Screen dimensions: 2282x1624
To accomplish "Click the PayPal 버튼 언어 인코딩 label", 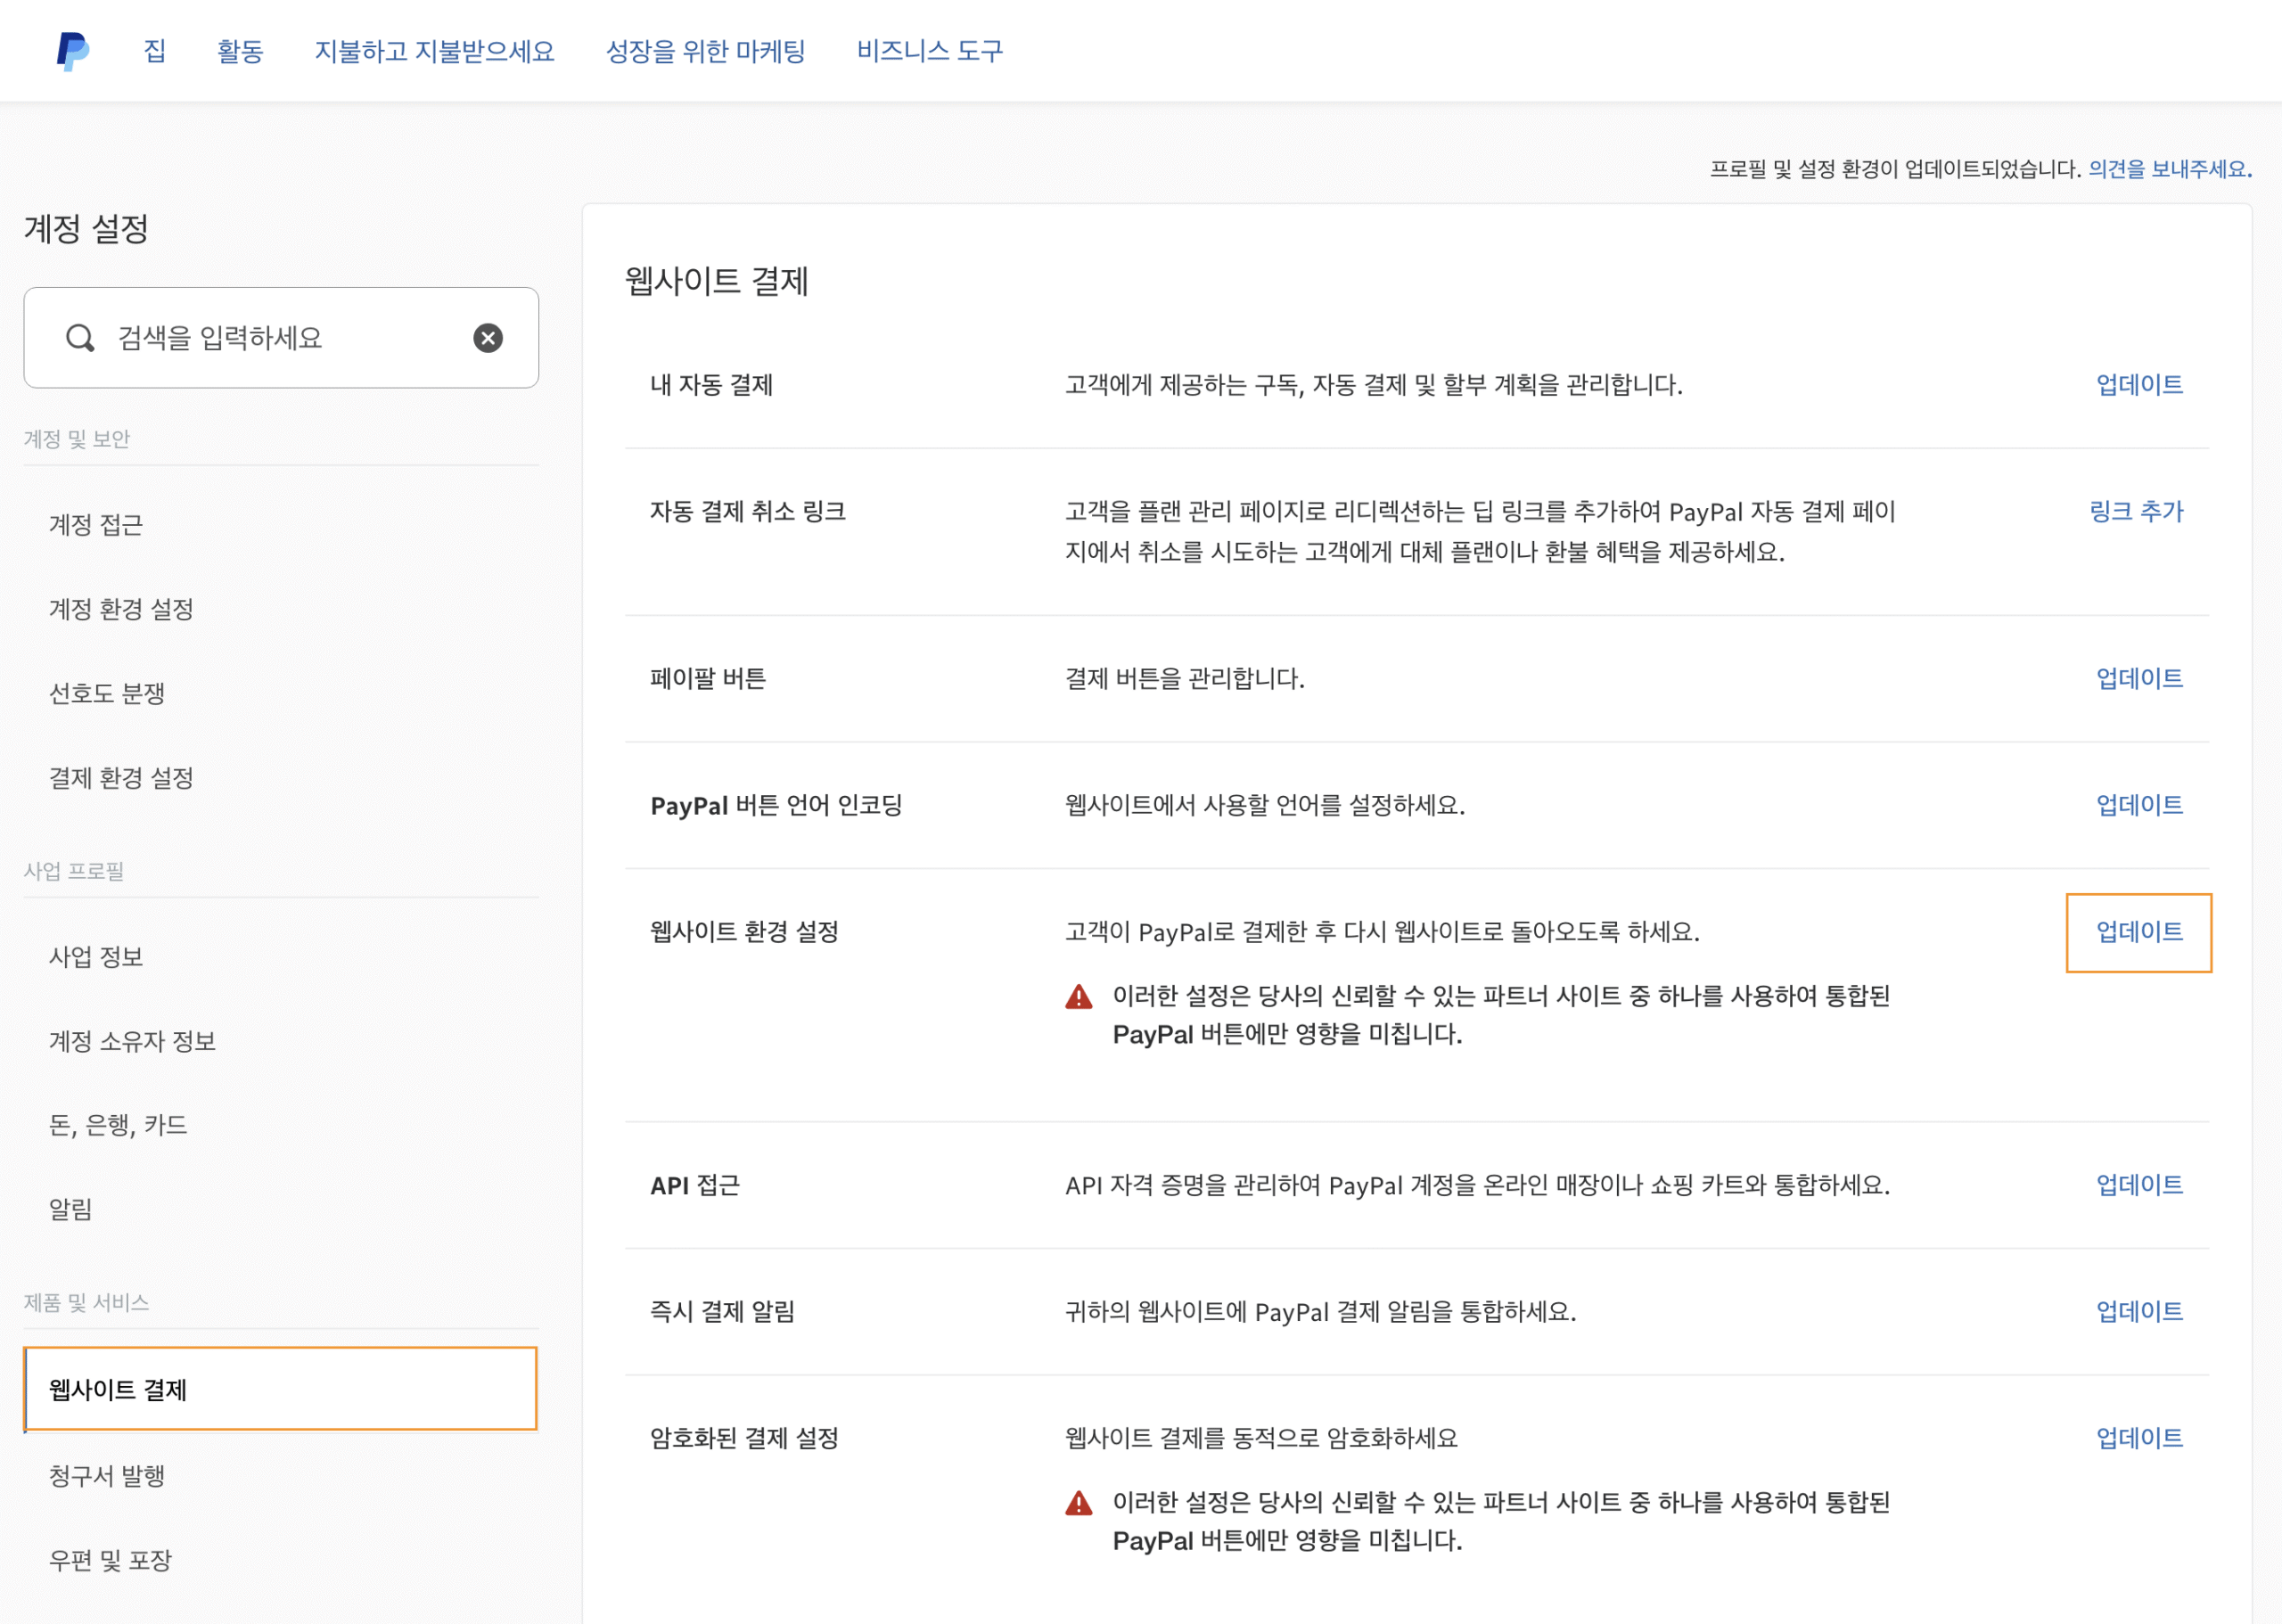I will click(x=777, y=805).
